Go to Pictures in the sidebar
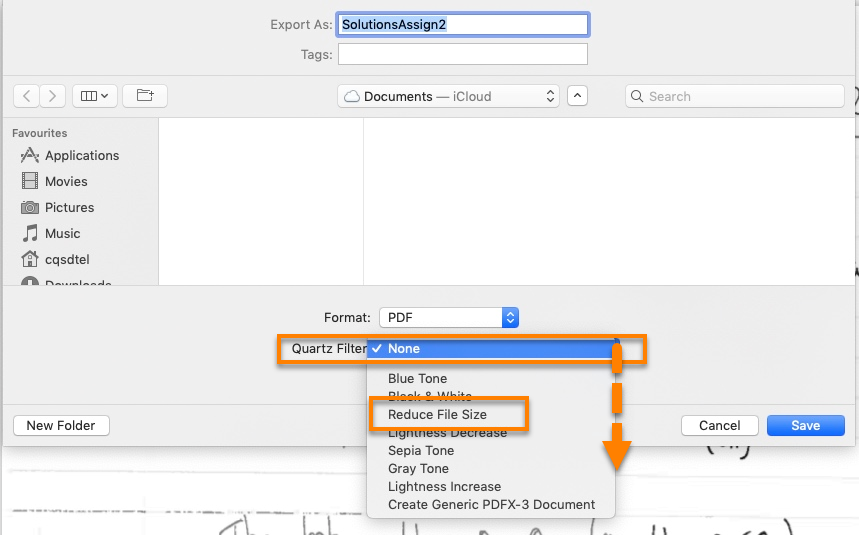The image size is (859, 535). click(x=69, y=207)
